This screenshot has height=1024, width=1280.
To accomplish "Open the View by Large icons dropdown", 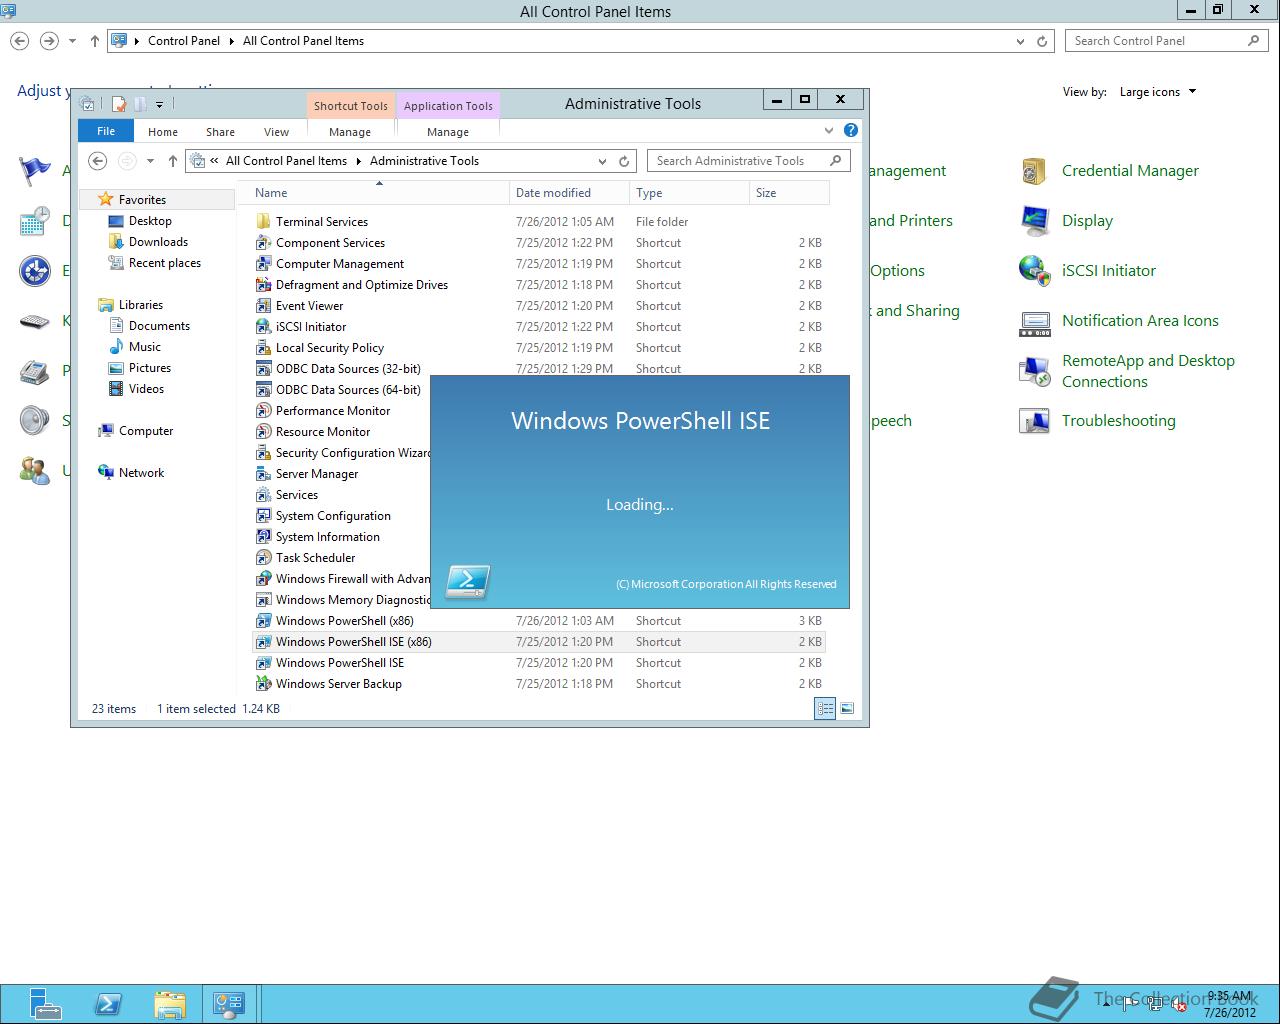I will pyautogui.click(x=1158, y=92).
